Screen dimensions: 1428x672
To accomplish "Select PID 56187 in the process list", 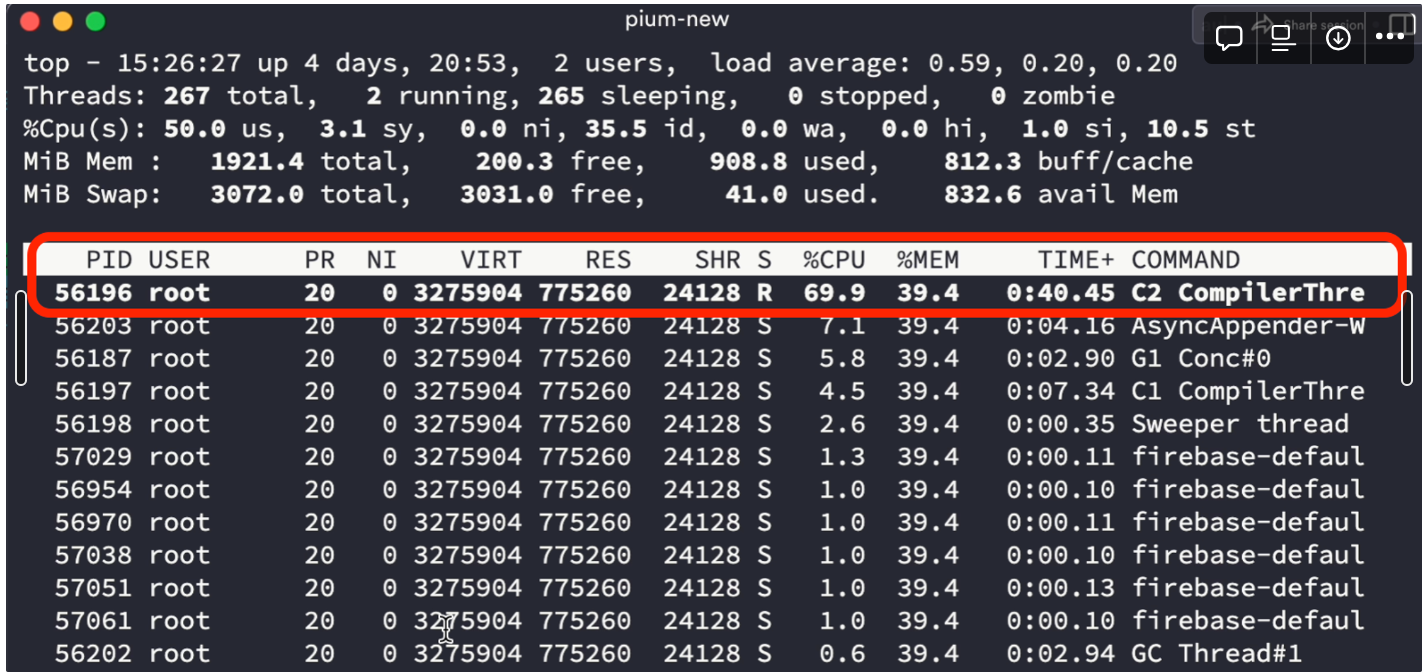I will (x=93, y=358).
